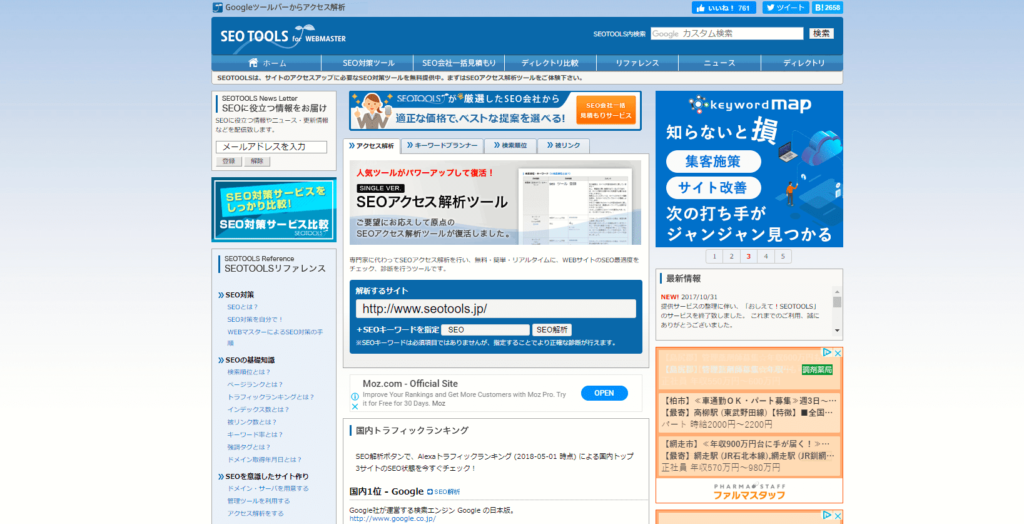Click the 解除 newsletter button

257,161
